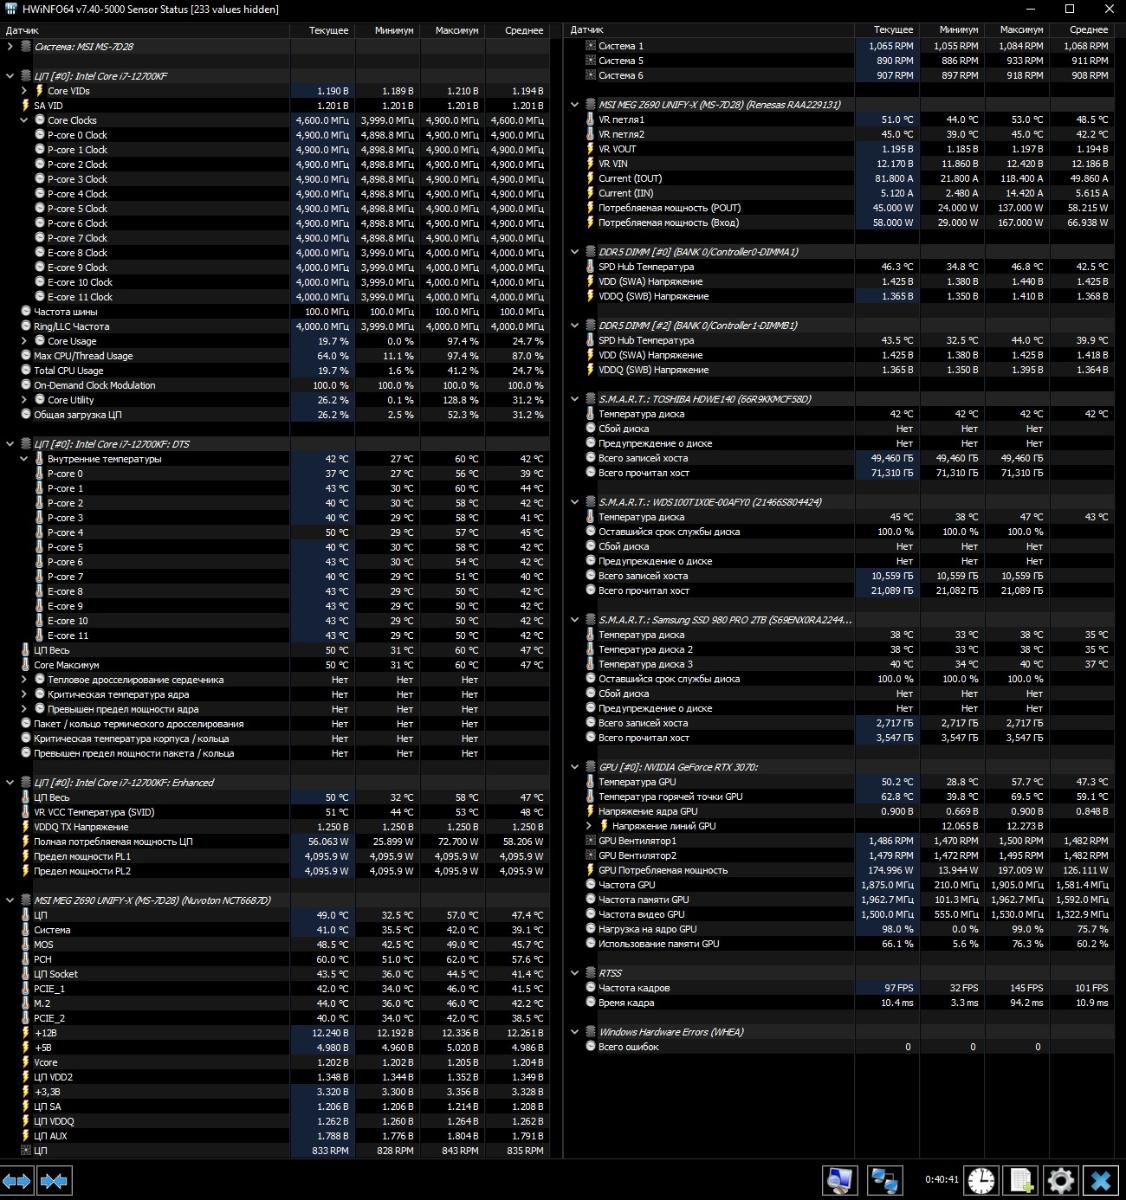The height and width of the screenshot is (1200, 1126).
Task: Select the Предел мощности PL1 row
Action: pyautogui.click(x=275, y=856)
